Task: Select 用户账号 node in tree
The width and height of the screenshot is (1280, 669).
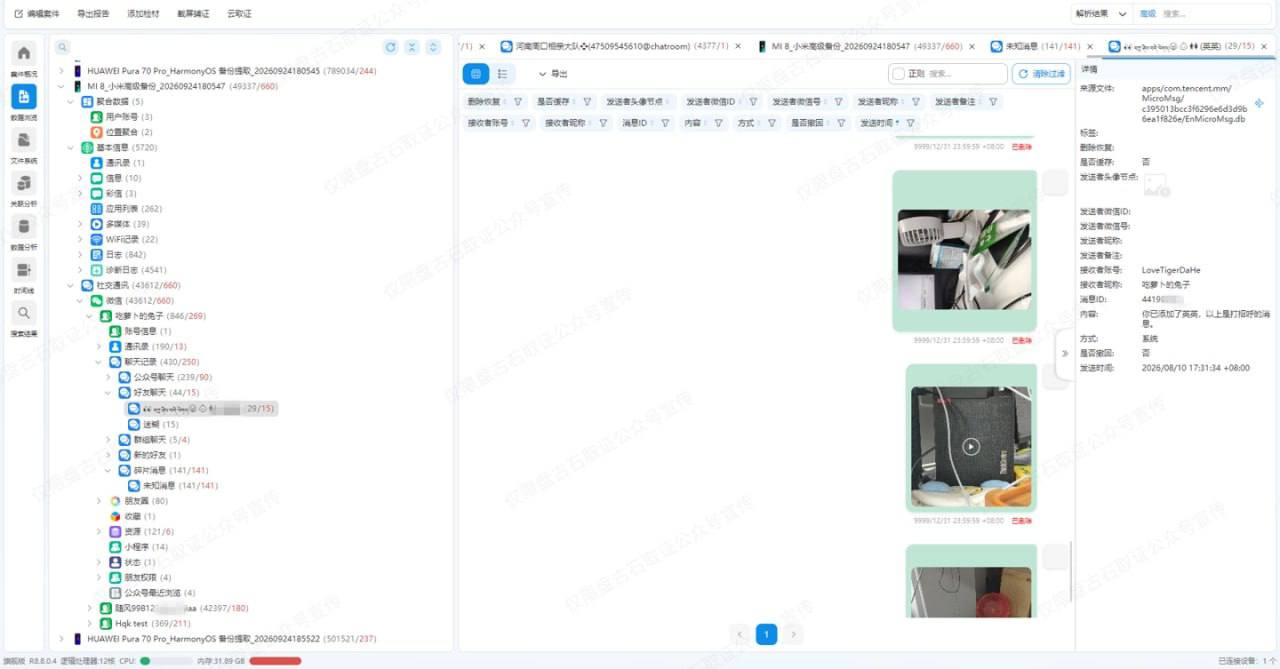Action: [x=122, y=117]
